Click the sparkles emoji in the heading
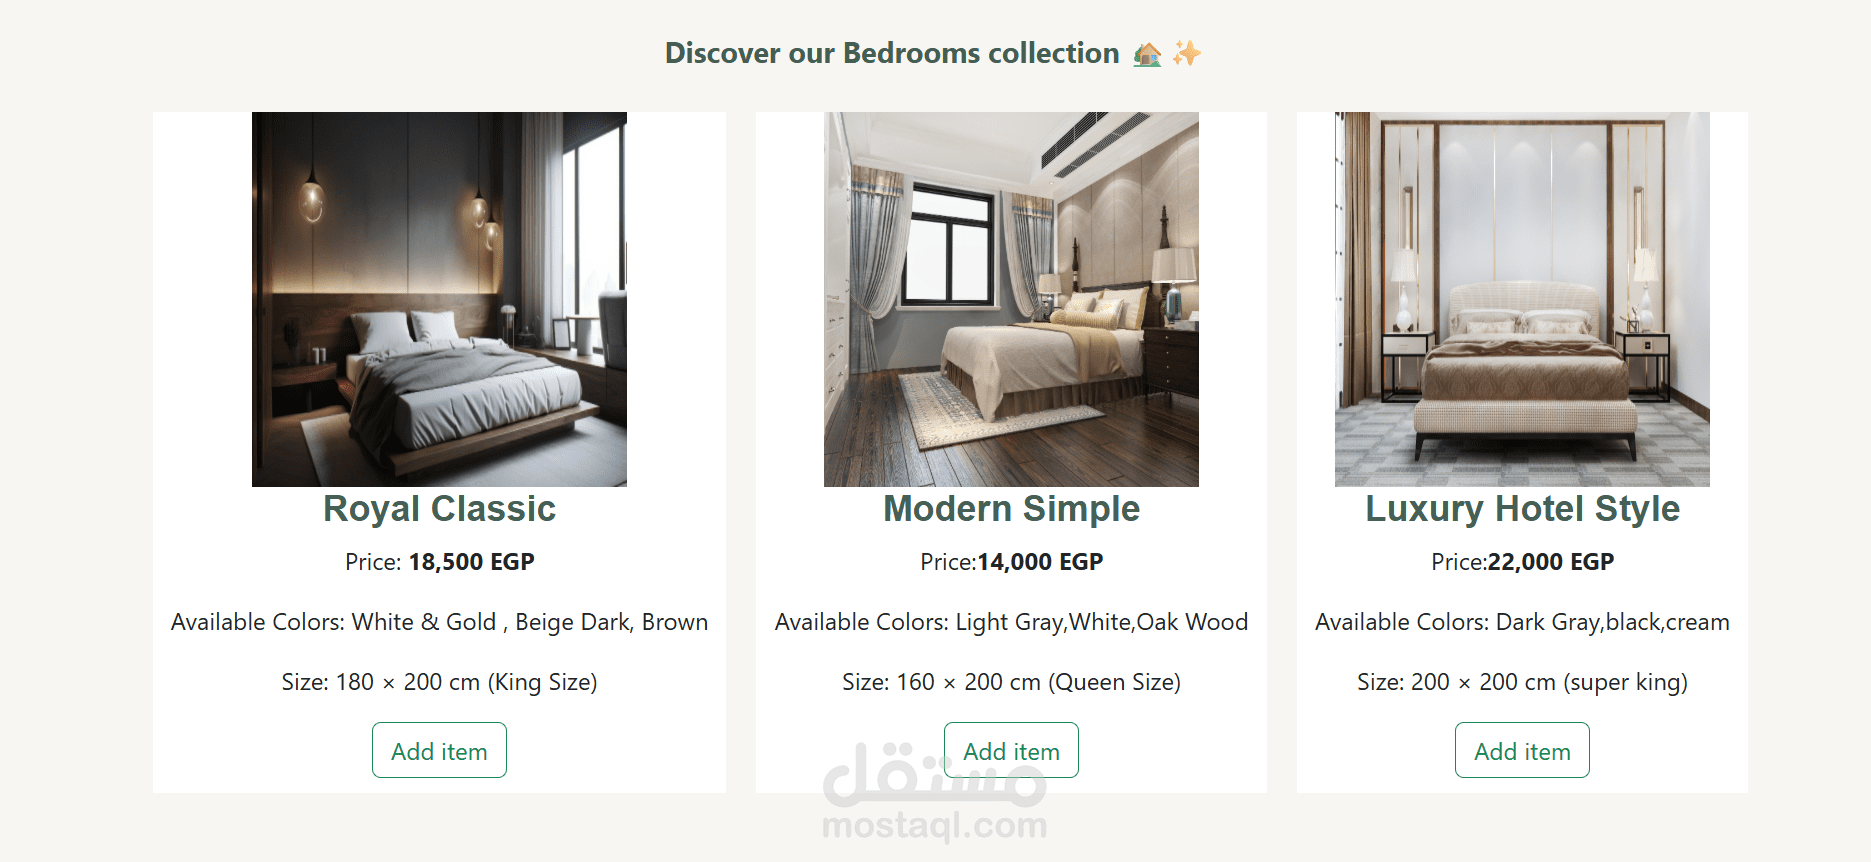Screen dimensions: 1871x862 pos(1186,53)
